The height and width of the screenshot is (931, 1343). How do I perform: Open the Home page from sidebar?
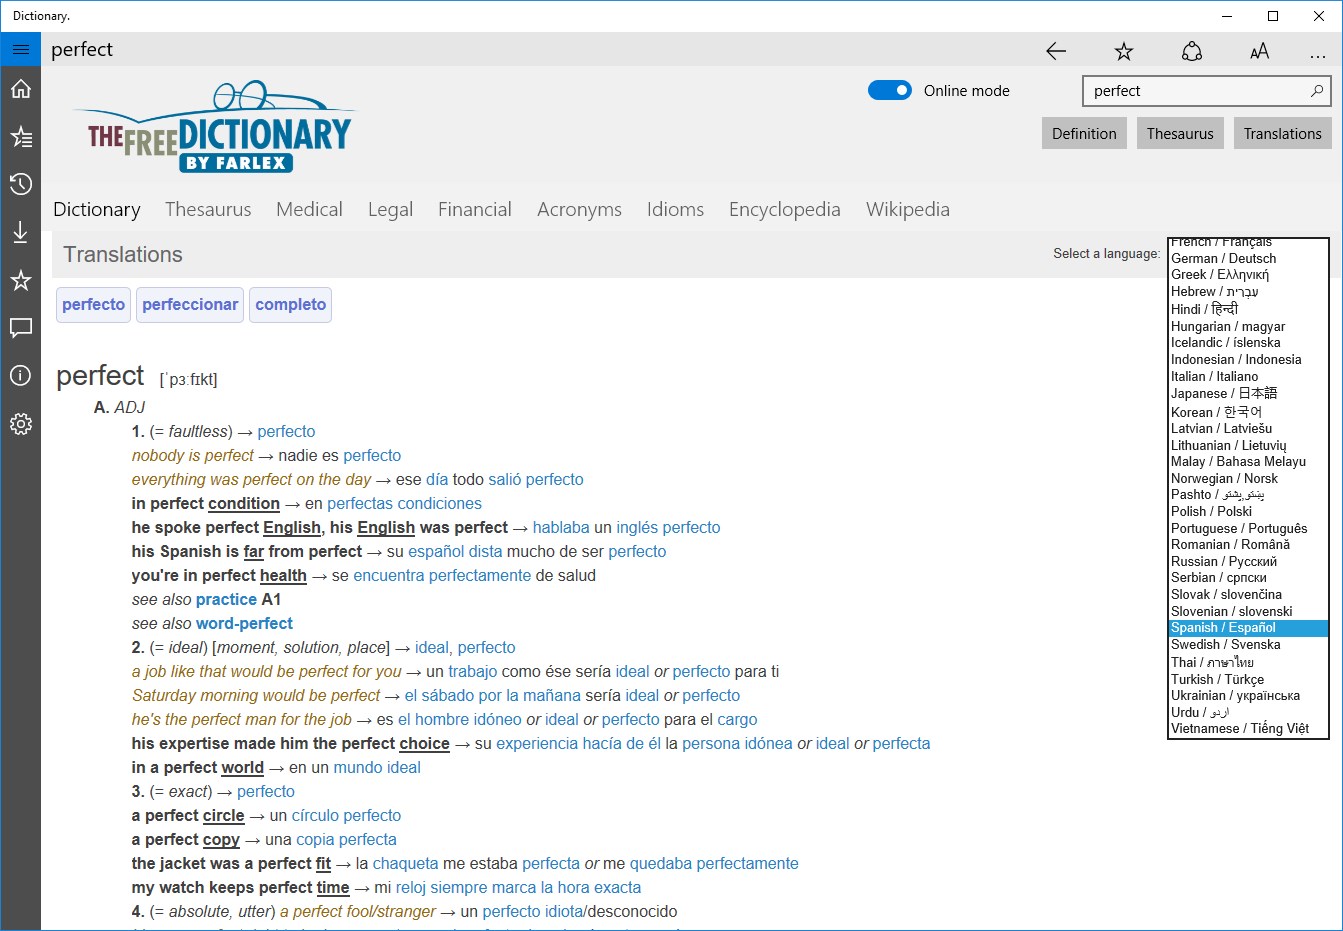pos(20,88)
